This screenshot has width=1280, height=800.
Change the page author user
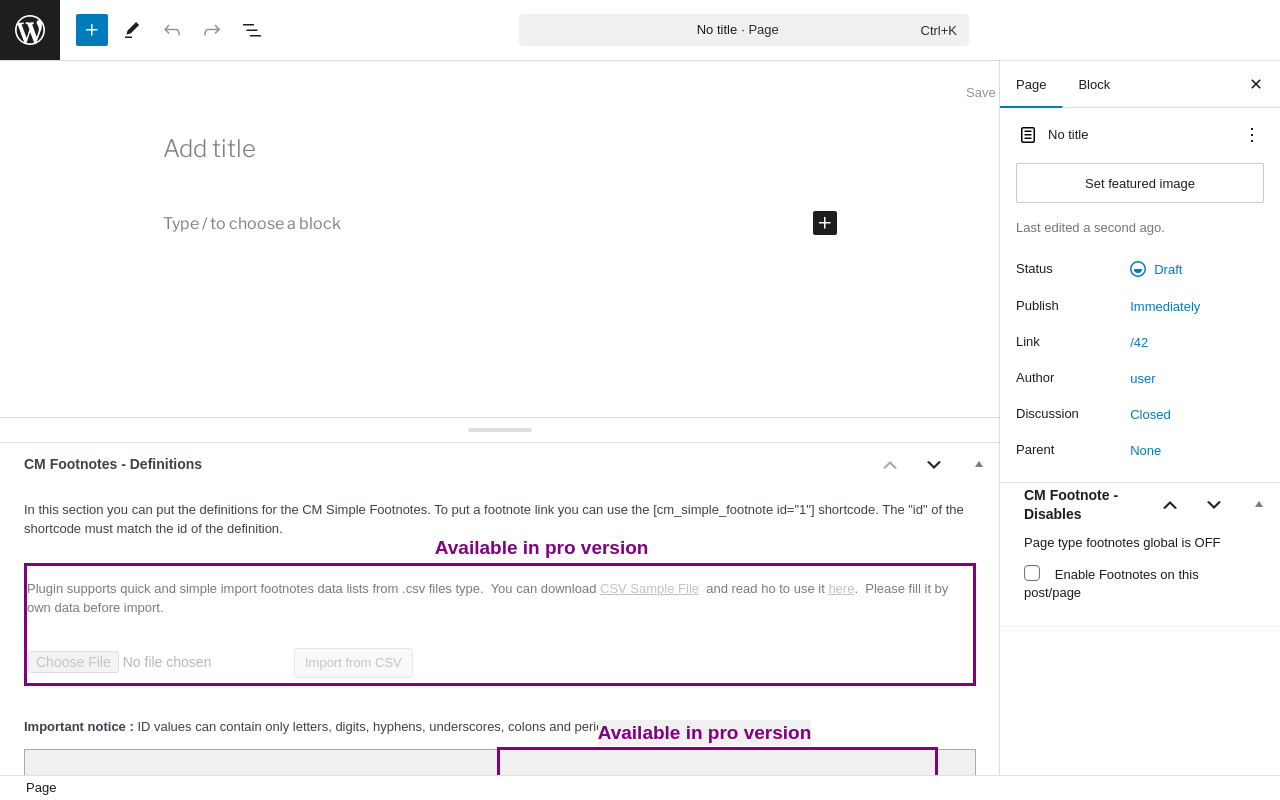(x=1143, y=378)
